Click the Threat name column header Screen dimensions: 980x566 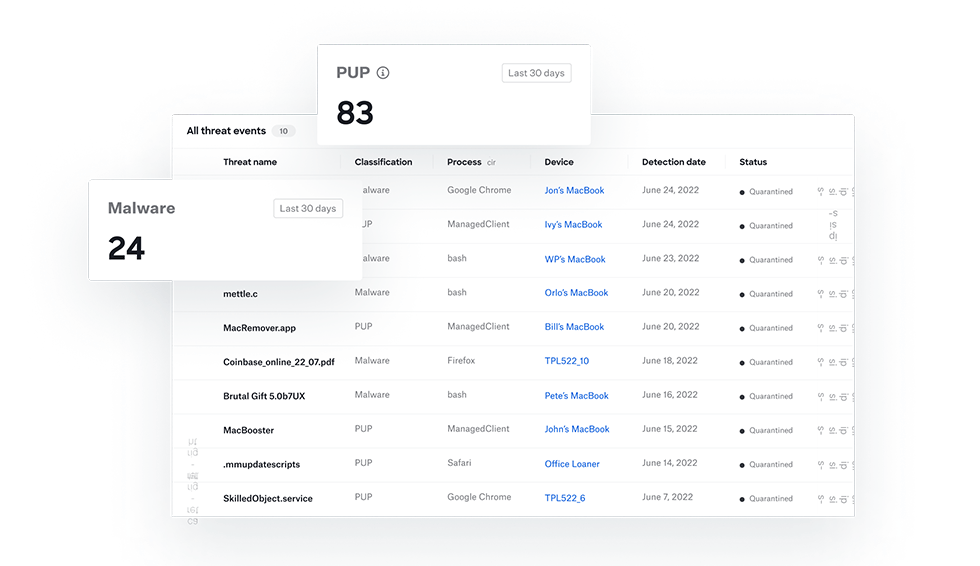[250, 162]
